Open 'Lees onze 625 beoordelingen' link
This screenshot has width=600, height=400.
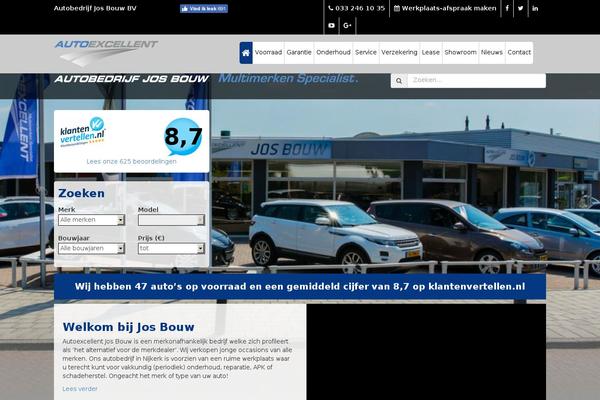tap(132, 161)
